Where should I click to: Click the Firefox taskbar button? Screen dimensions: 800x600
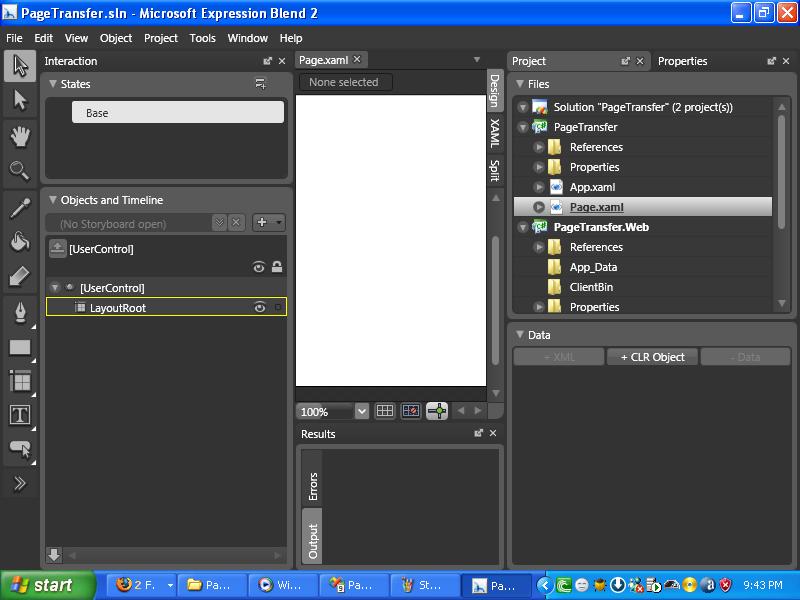click(x=142, y=585)
